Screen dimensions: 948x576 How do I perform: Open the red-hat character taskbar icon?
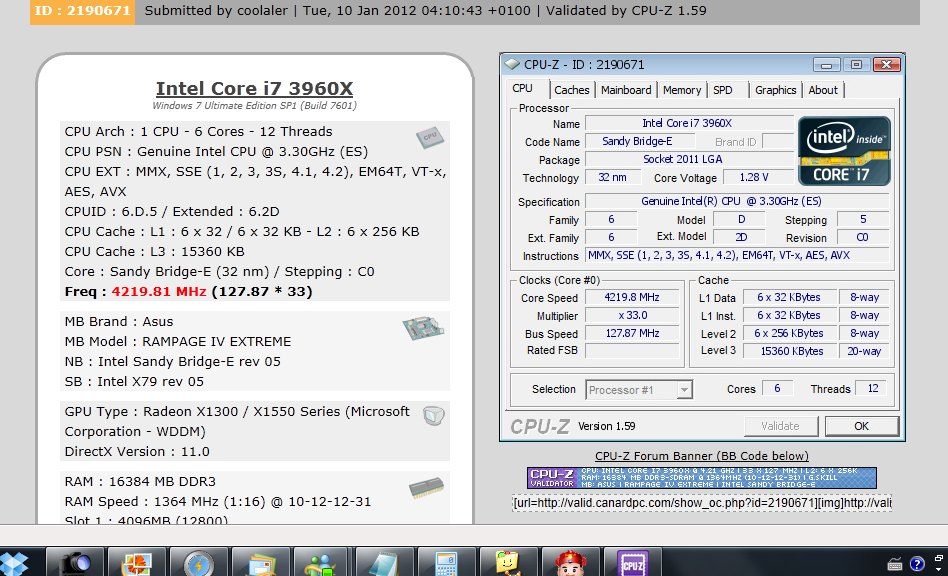pos(571,562)
